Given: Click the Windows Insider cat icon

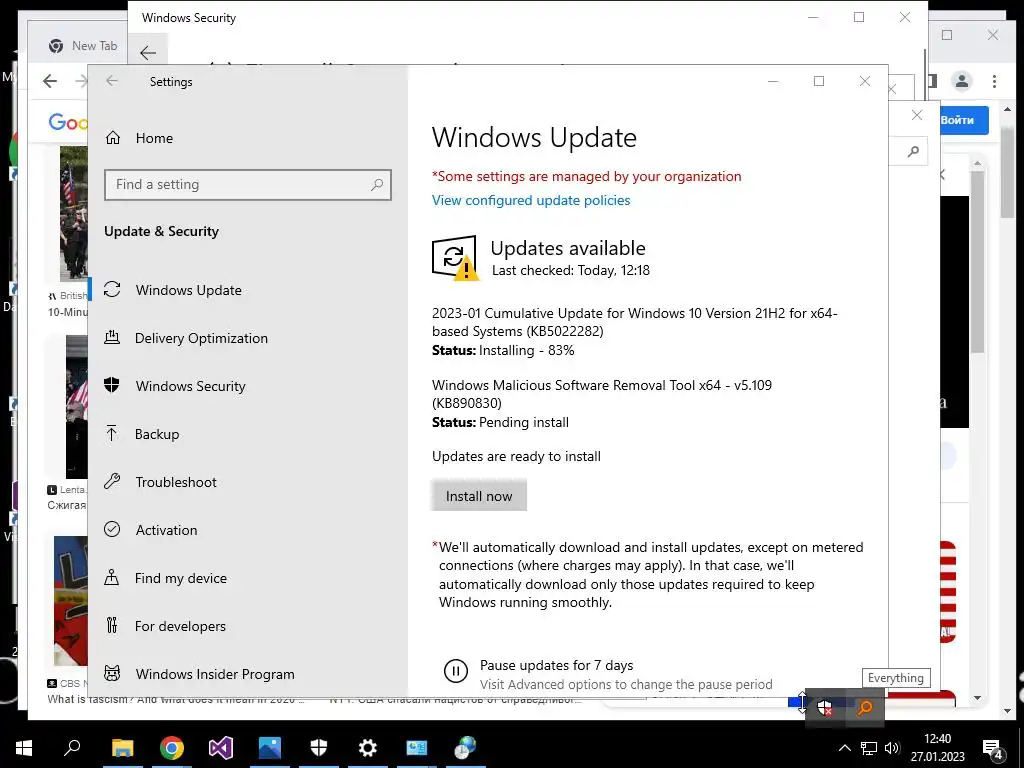Looking at the screenshot, I should coord(112,673).
